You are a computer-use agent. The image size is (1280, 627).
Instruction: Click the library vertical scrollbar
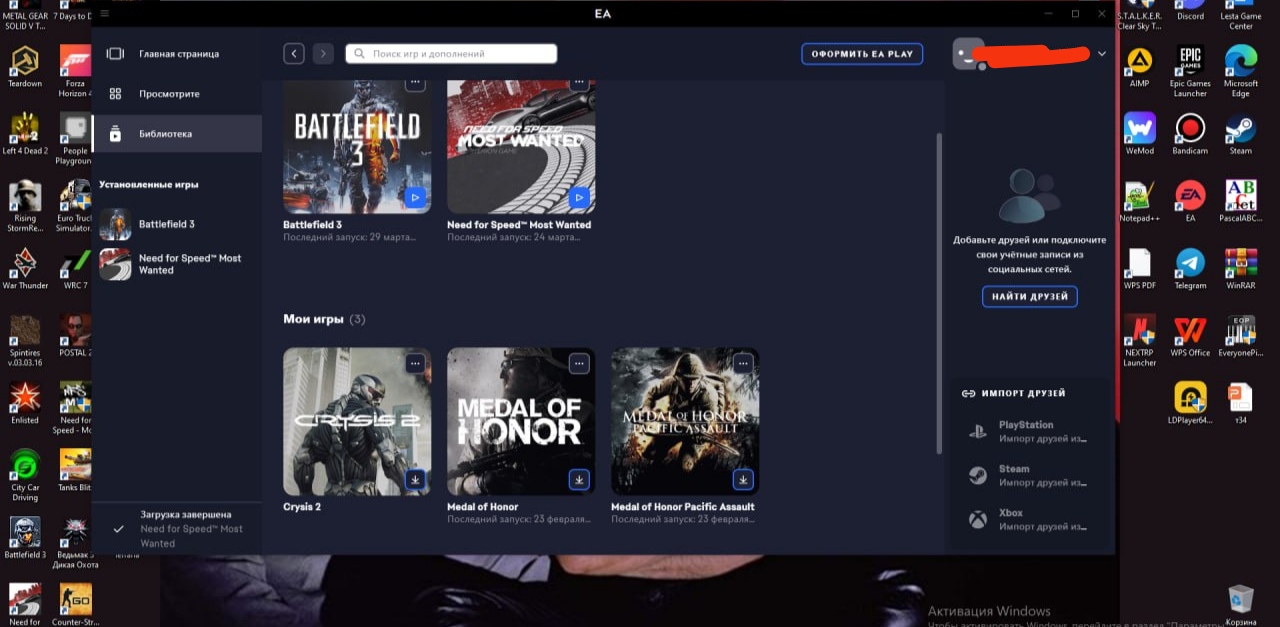tap(938, 292)
